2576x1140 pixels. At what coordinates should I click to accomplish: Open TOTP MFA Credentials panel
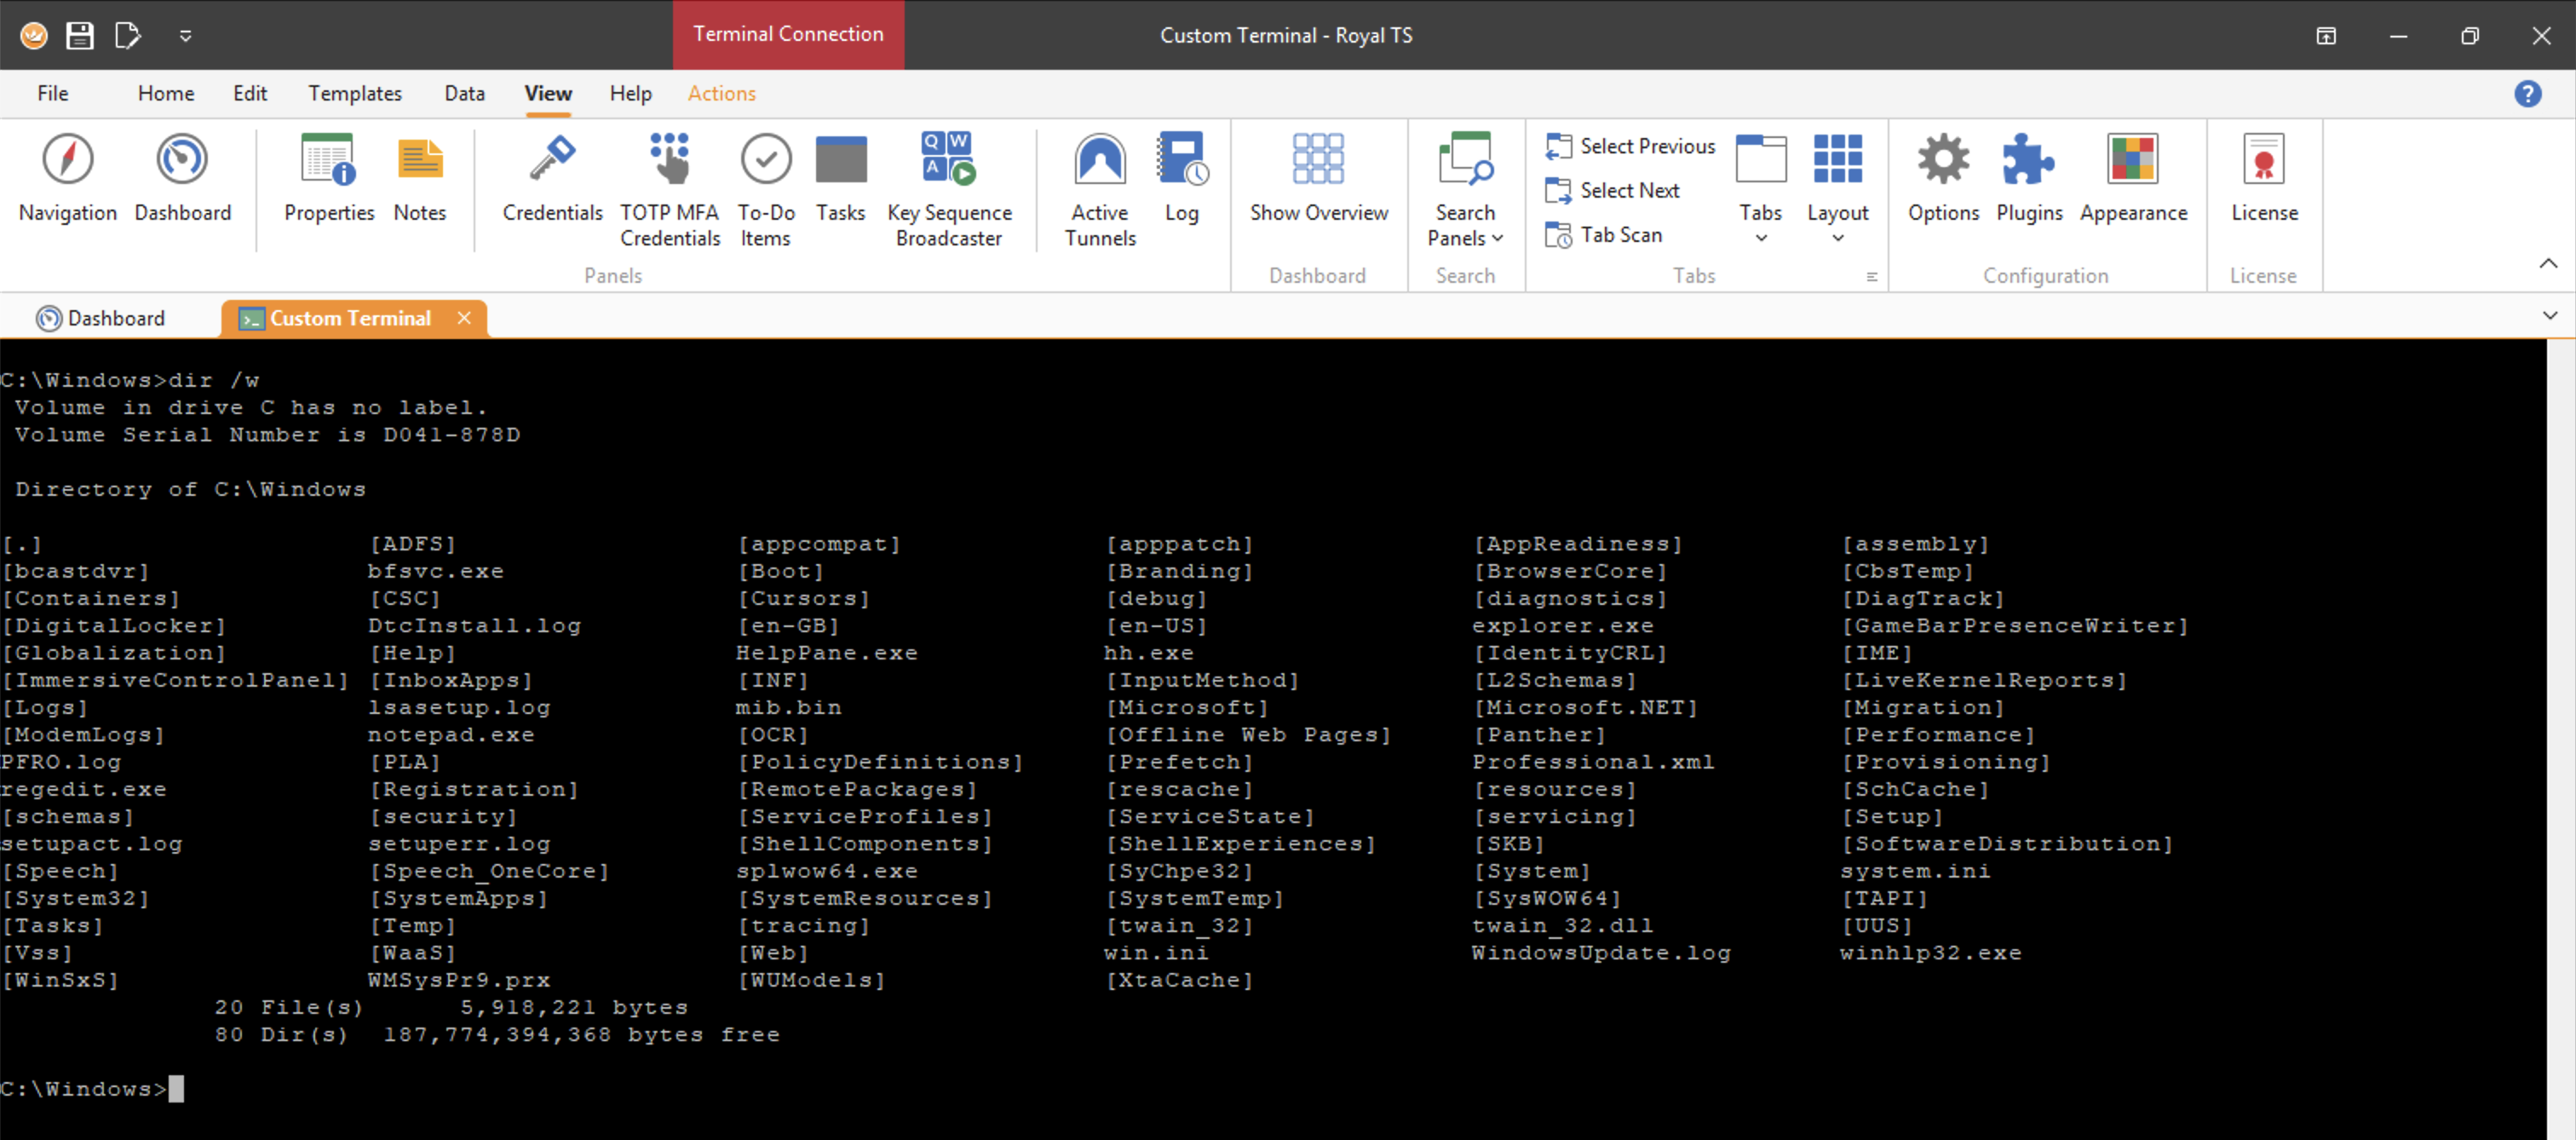click(670, 191)
